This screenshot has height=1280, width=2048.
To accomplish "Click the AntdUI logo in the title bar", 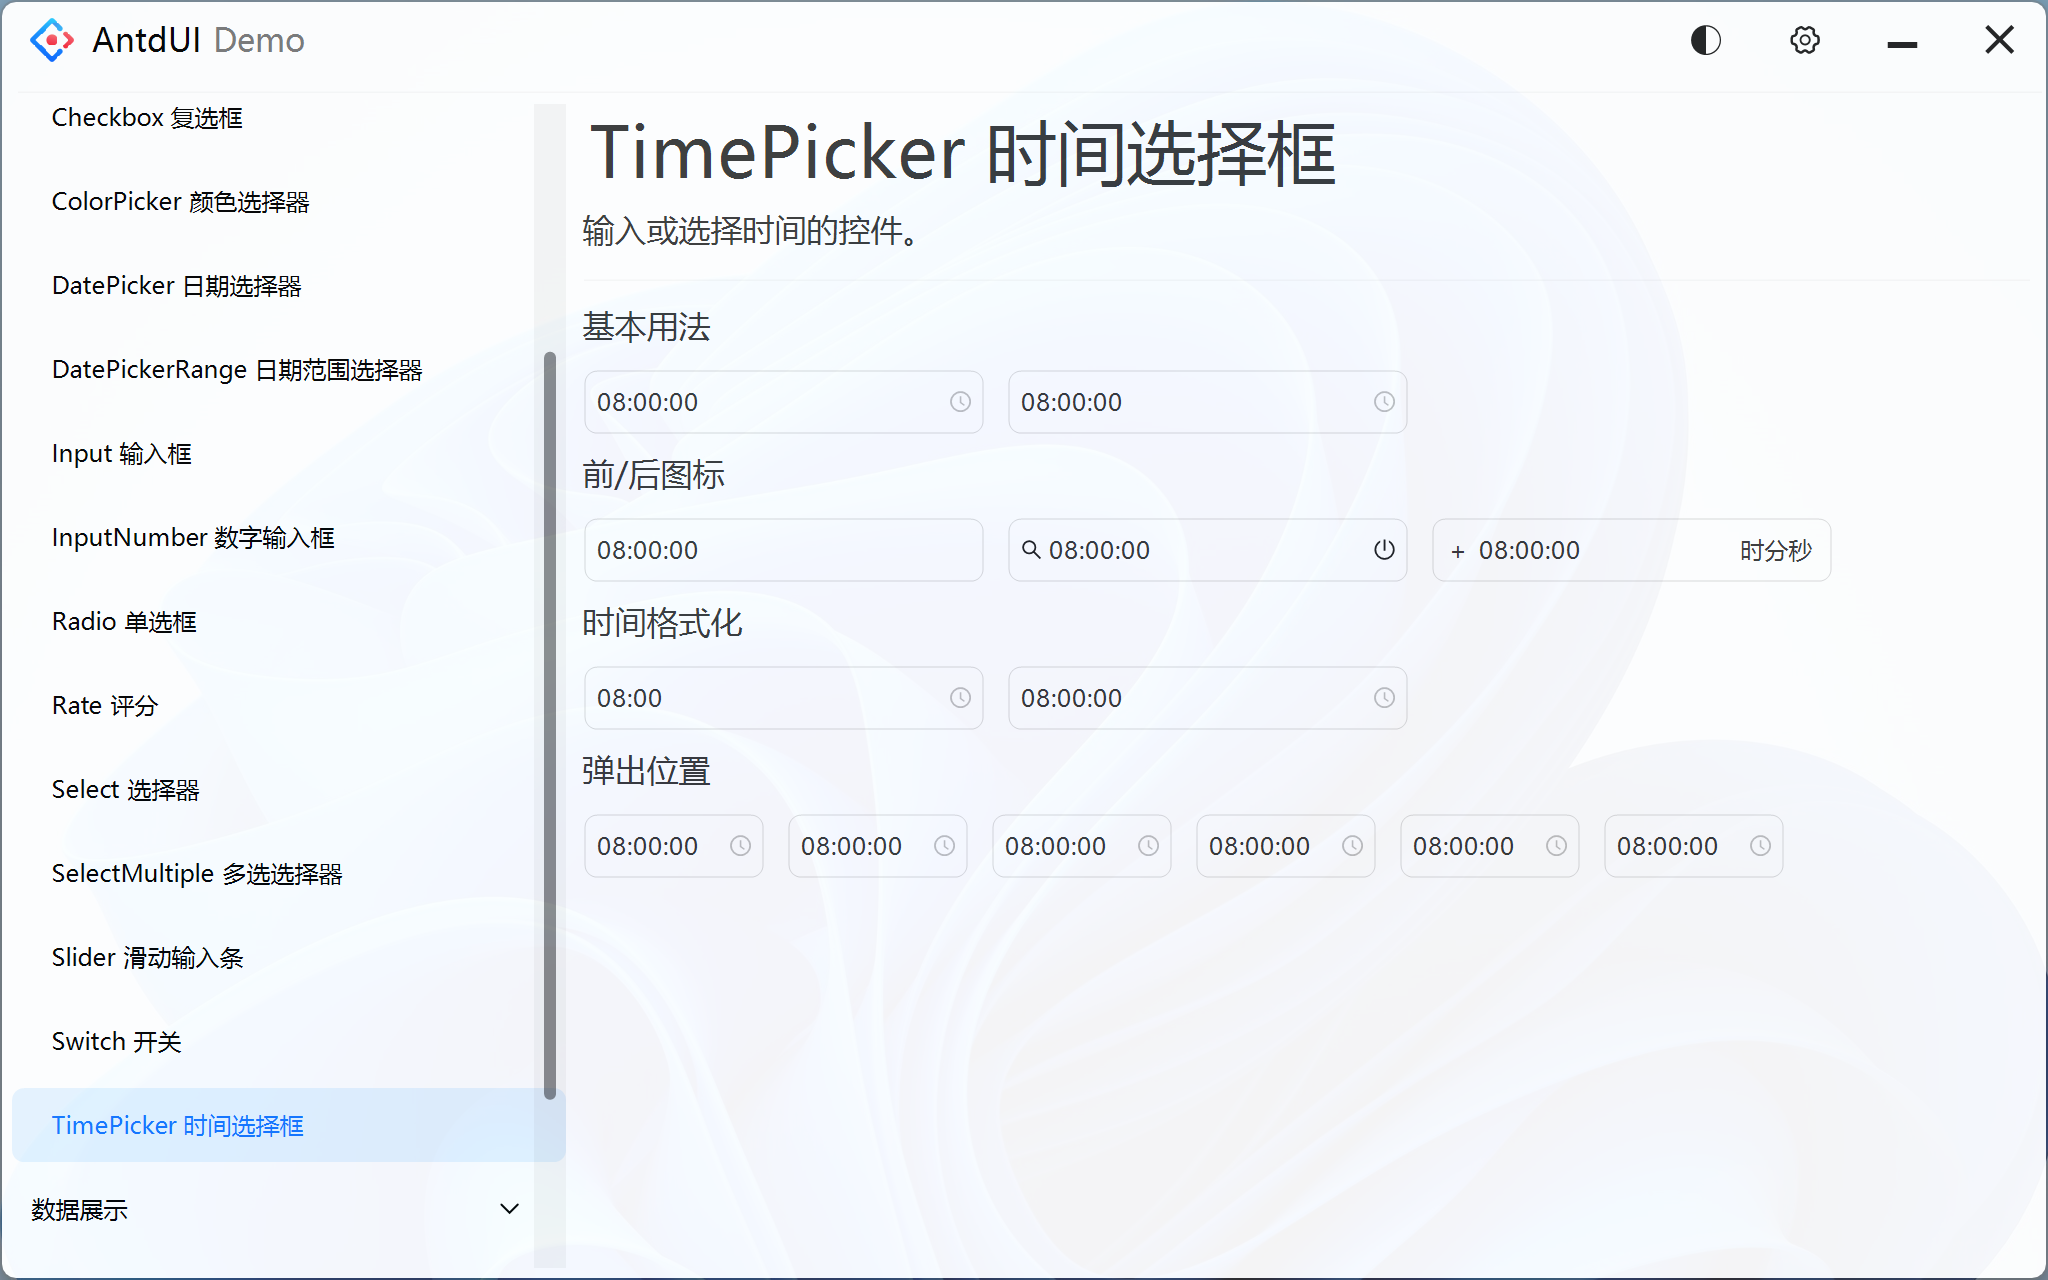I will (52, 40).
